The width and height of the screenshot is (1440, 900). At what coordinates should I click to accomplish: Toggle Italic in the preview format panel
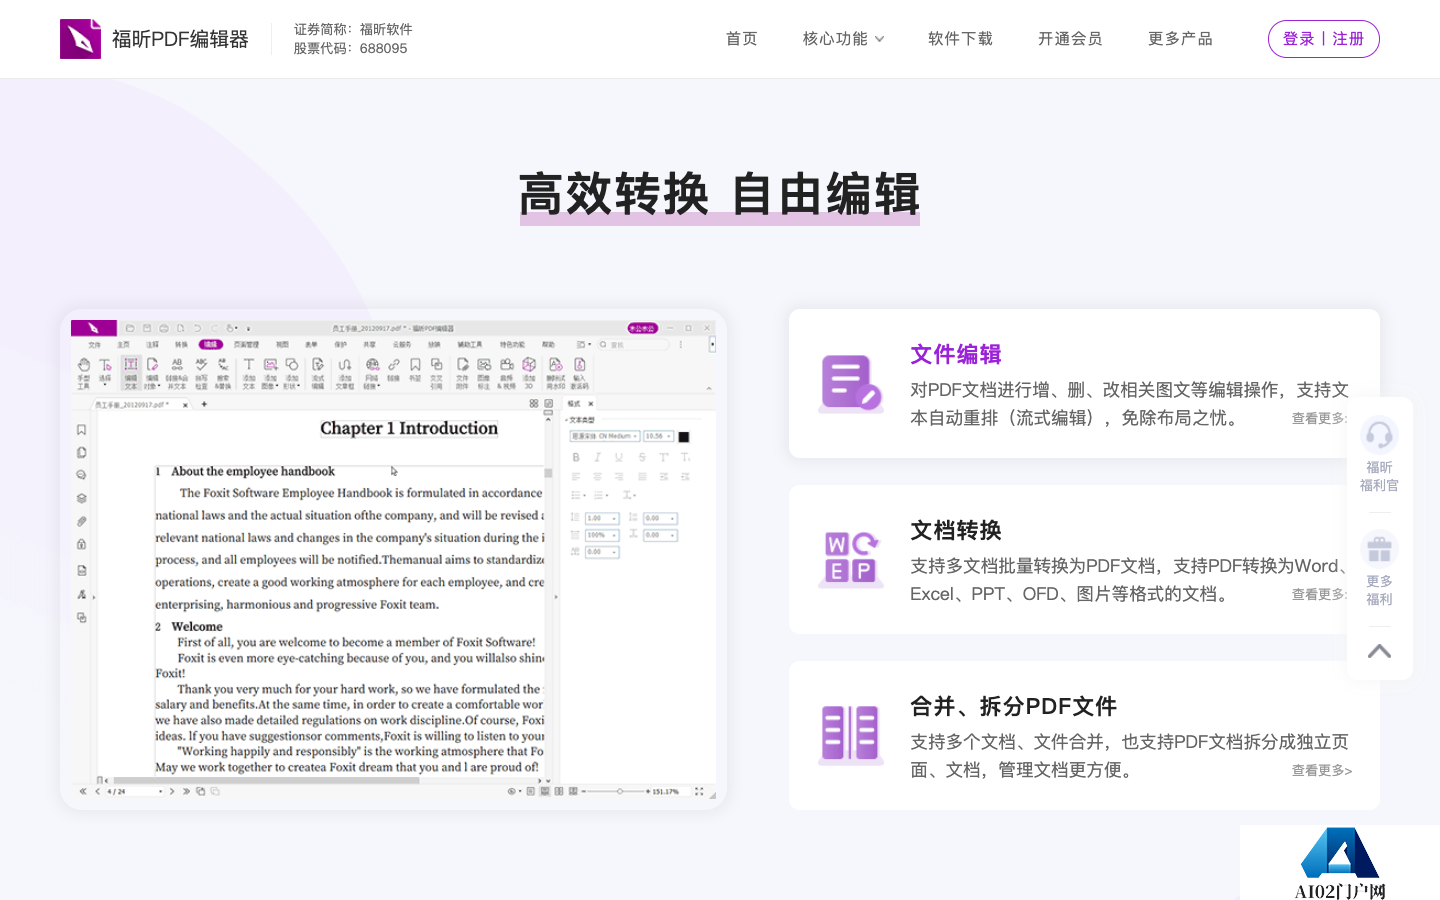click(x=597, y=457)
